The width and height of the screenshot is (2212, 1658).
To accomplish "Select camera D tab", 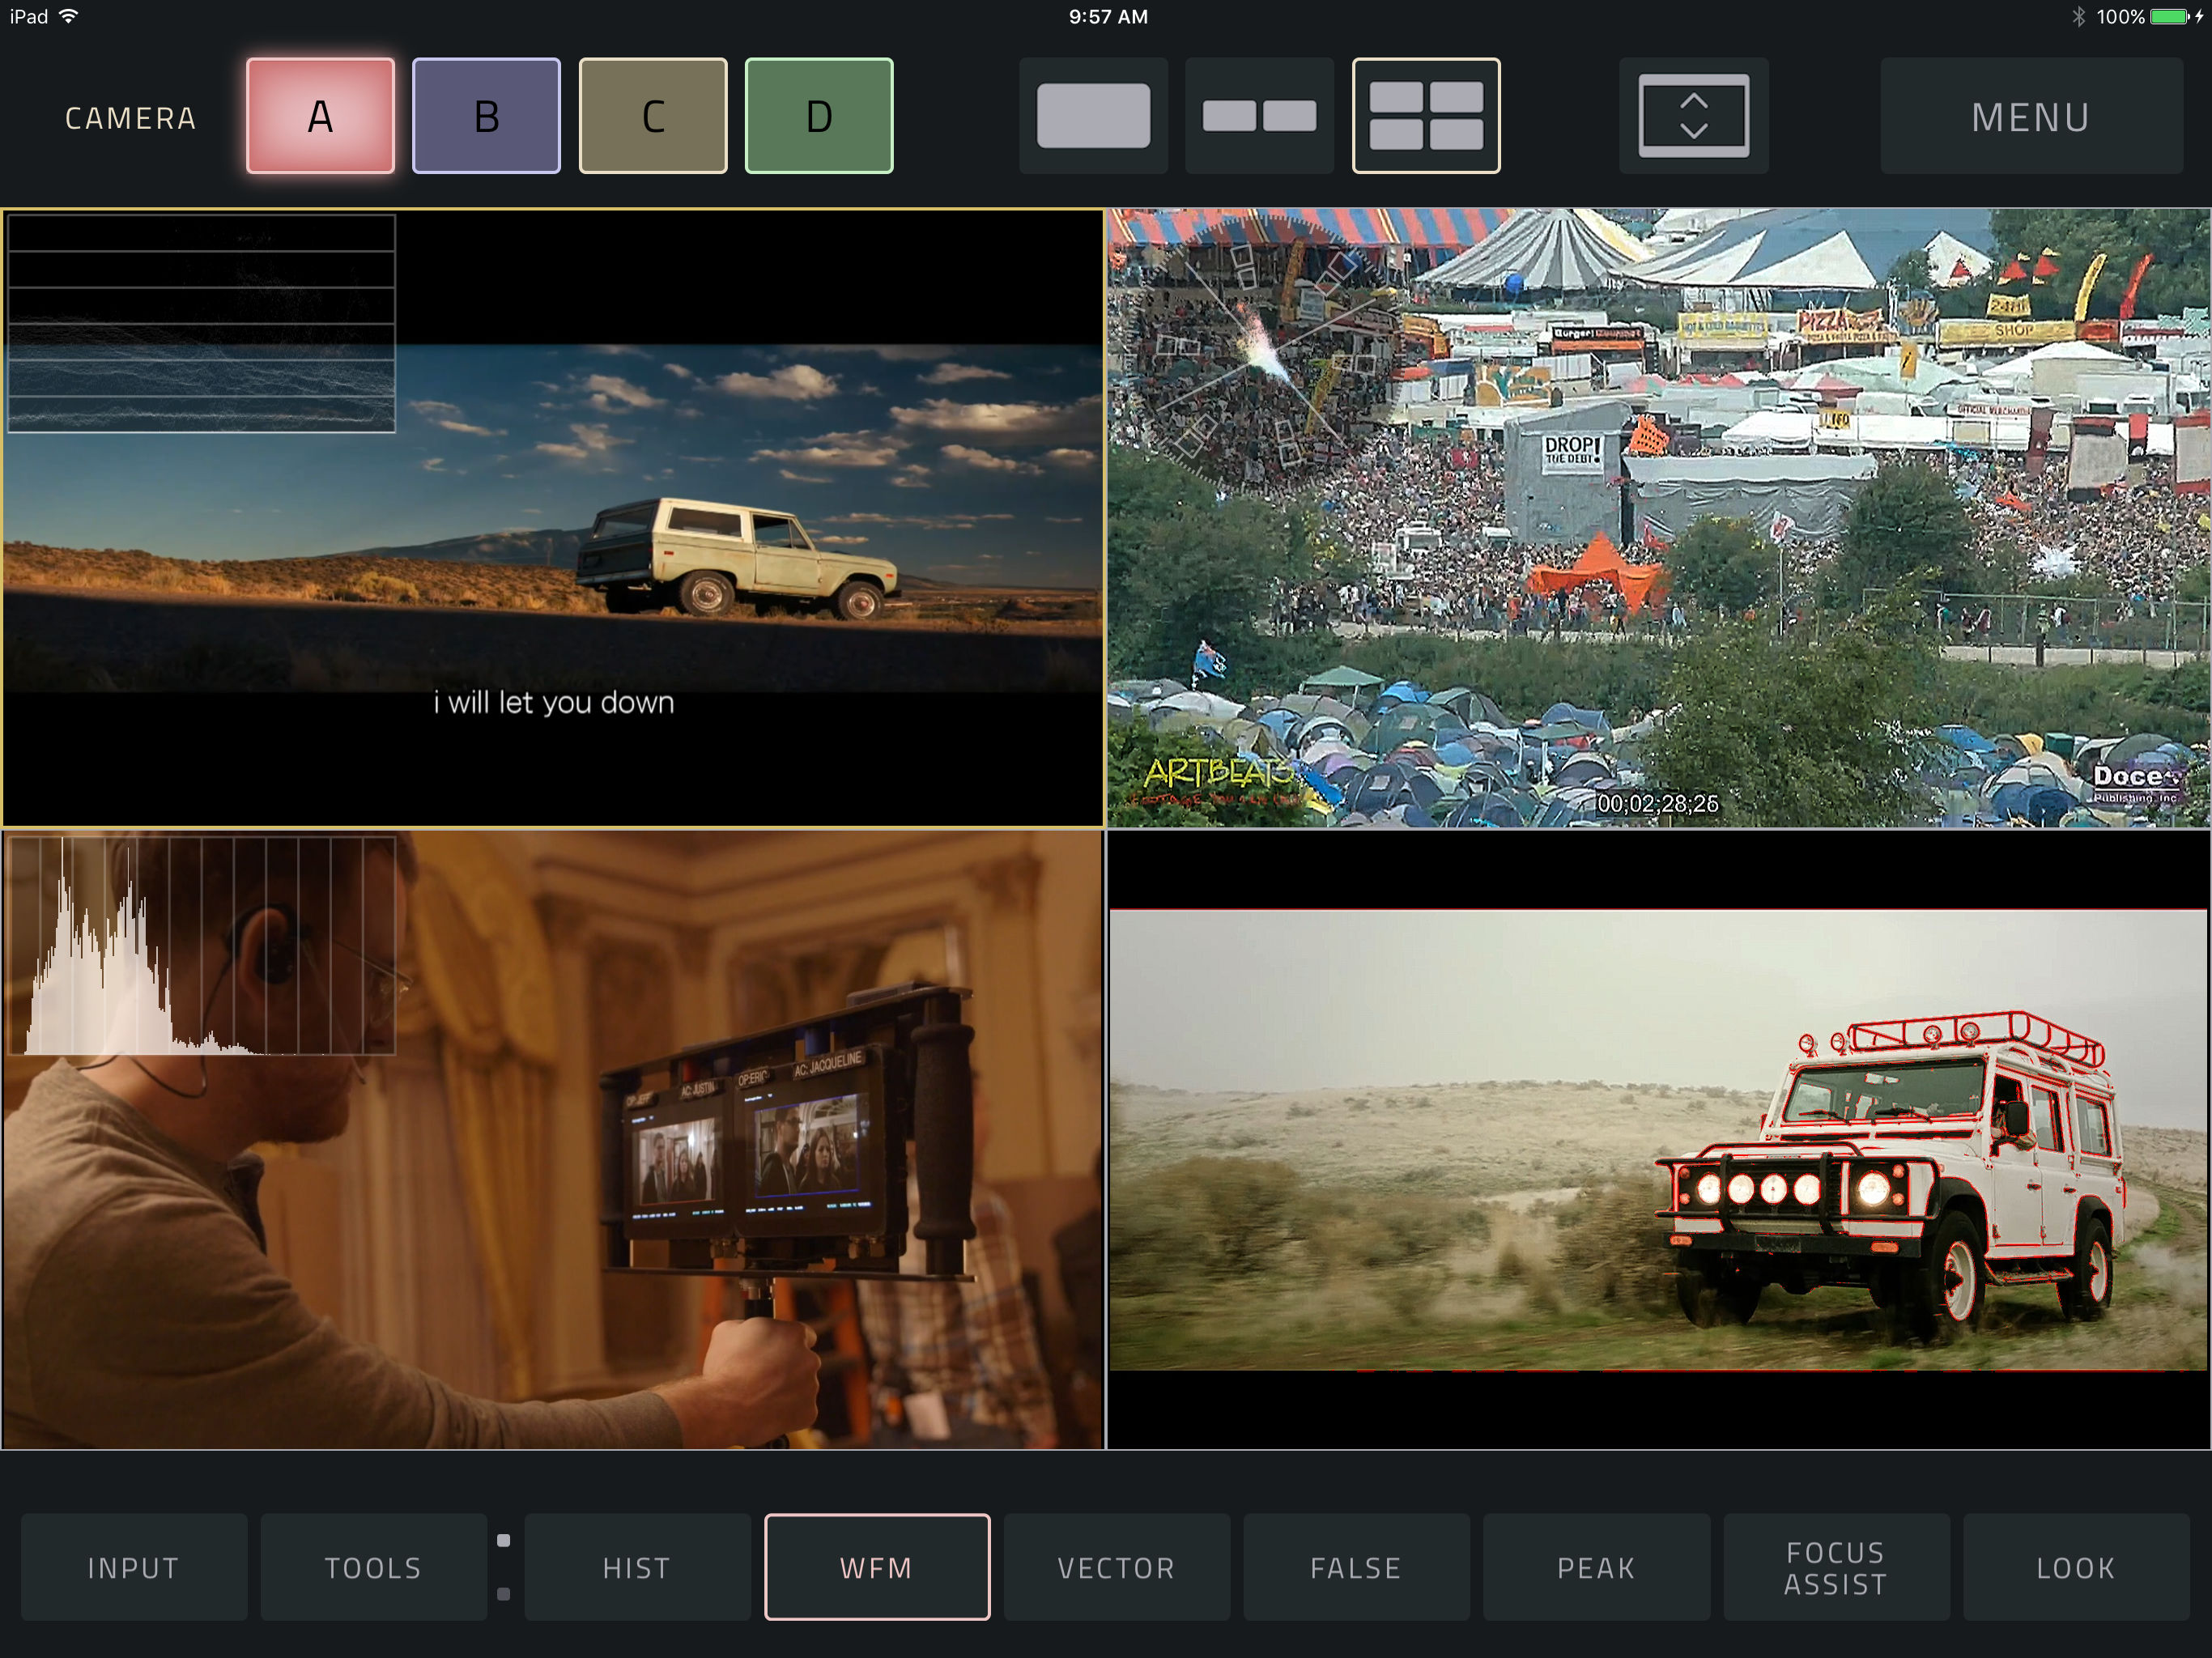I will pyautogui.click(x=819, y=116).
